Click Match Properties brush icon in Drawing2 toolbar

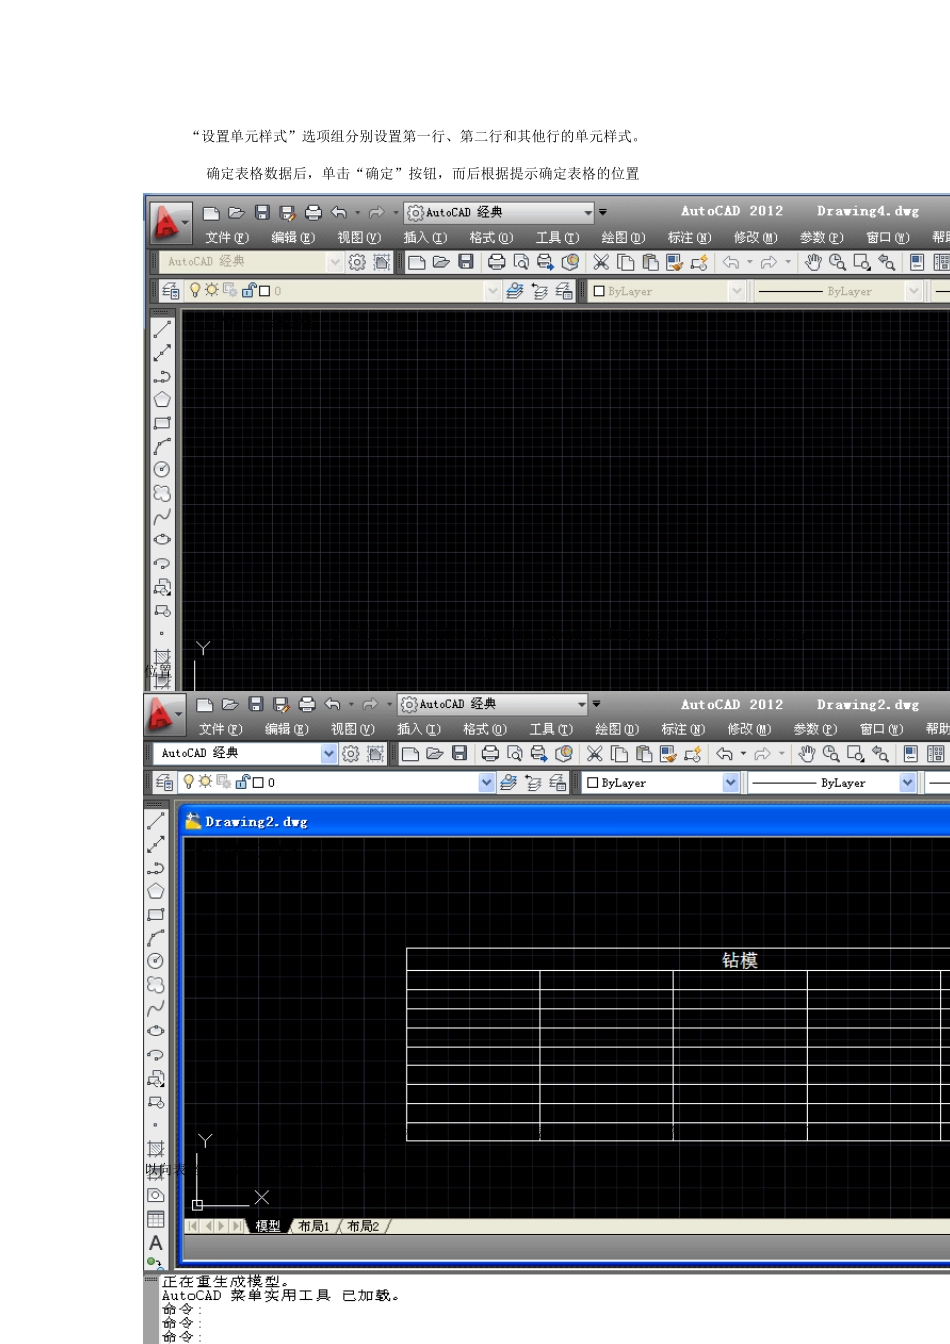click(x=669, y=754)
